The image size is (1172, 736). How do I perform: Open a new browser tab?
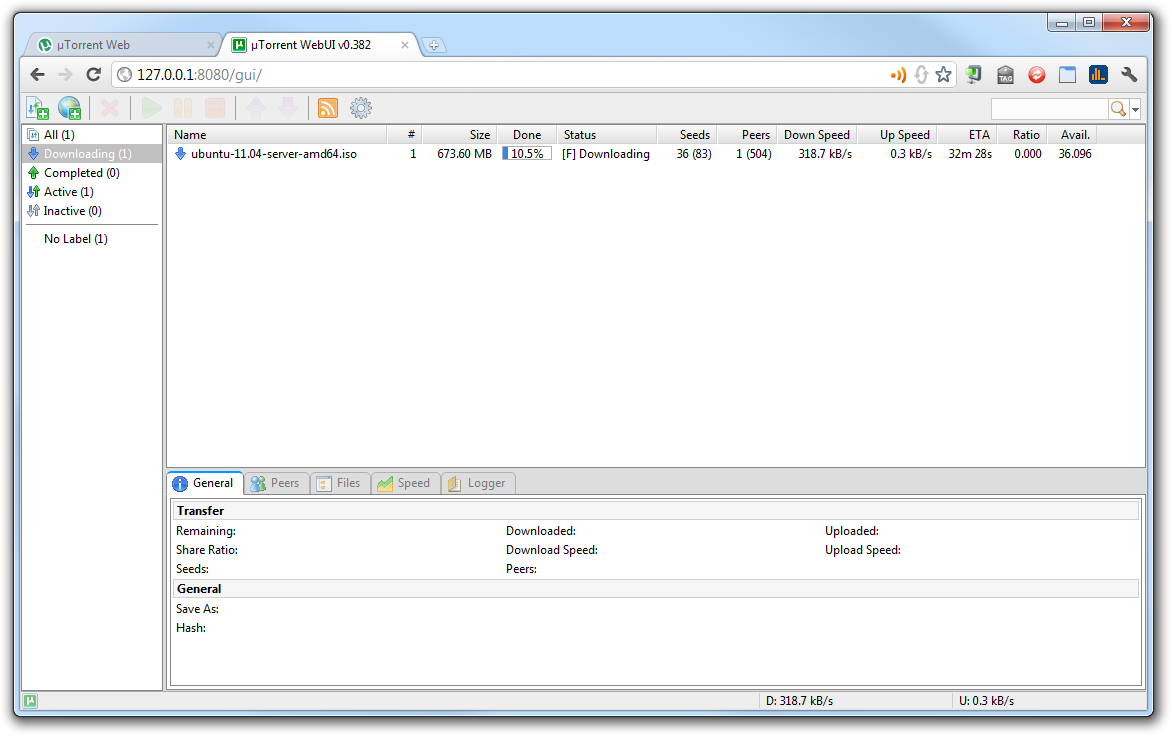pos(434,45)
